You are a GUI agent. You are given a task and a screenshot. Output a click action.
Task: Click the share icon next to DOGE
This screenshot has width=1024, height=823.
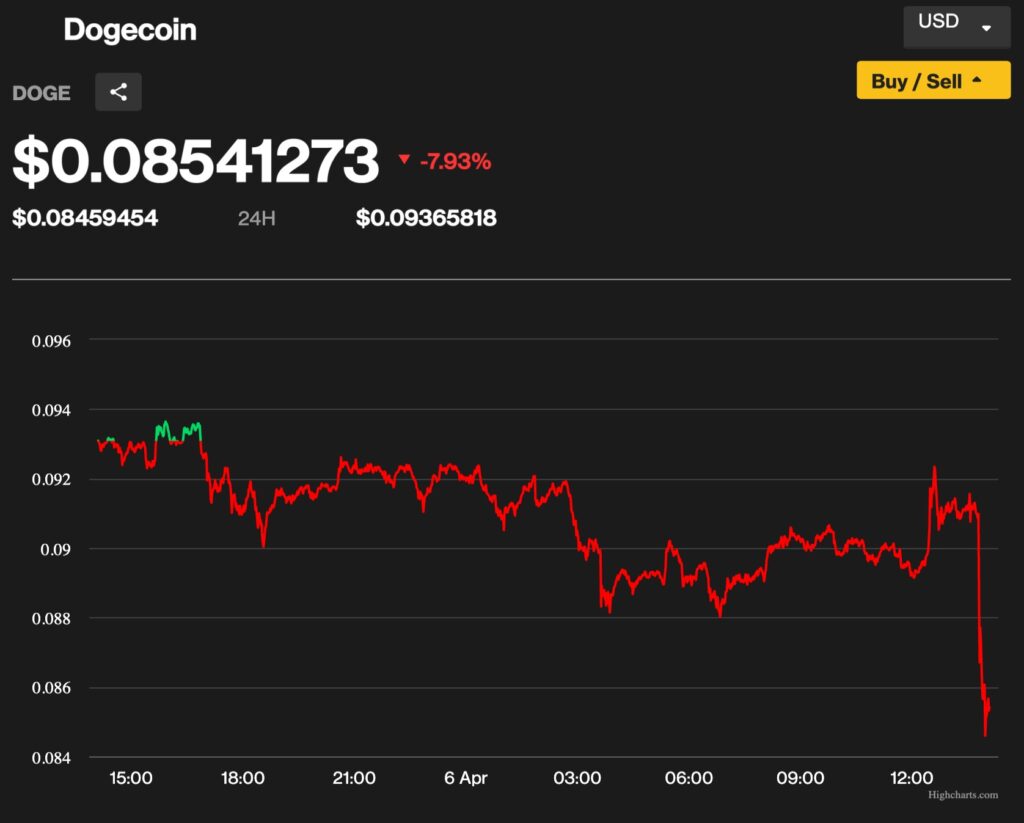[x=118, y=92]
